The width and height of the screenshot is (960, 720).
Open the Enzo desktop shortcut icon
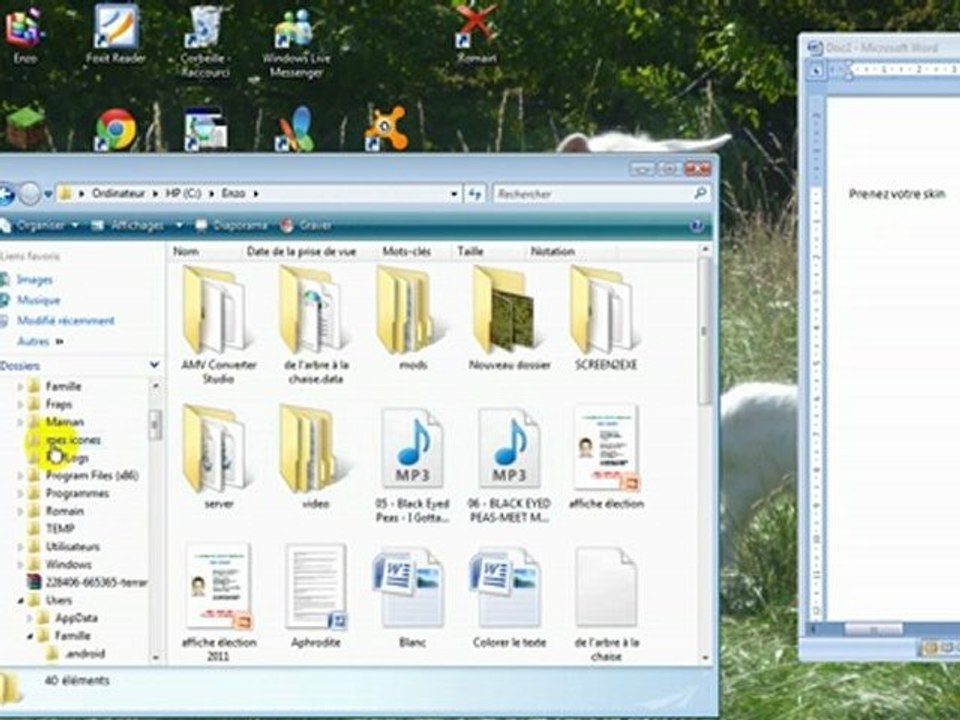(x=24, y=34)
